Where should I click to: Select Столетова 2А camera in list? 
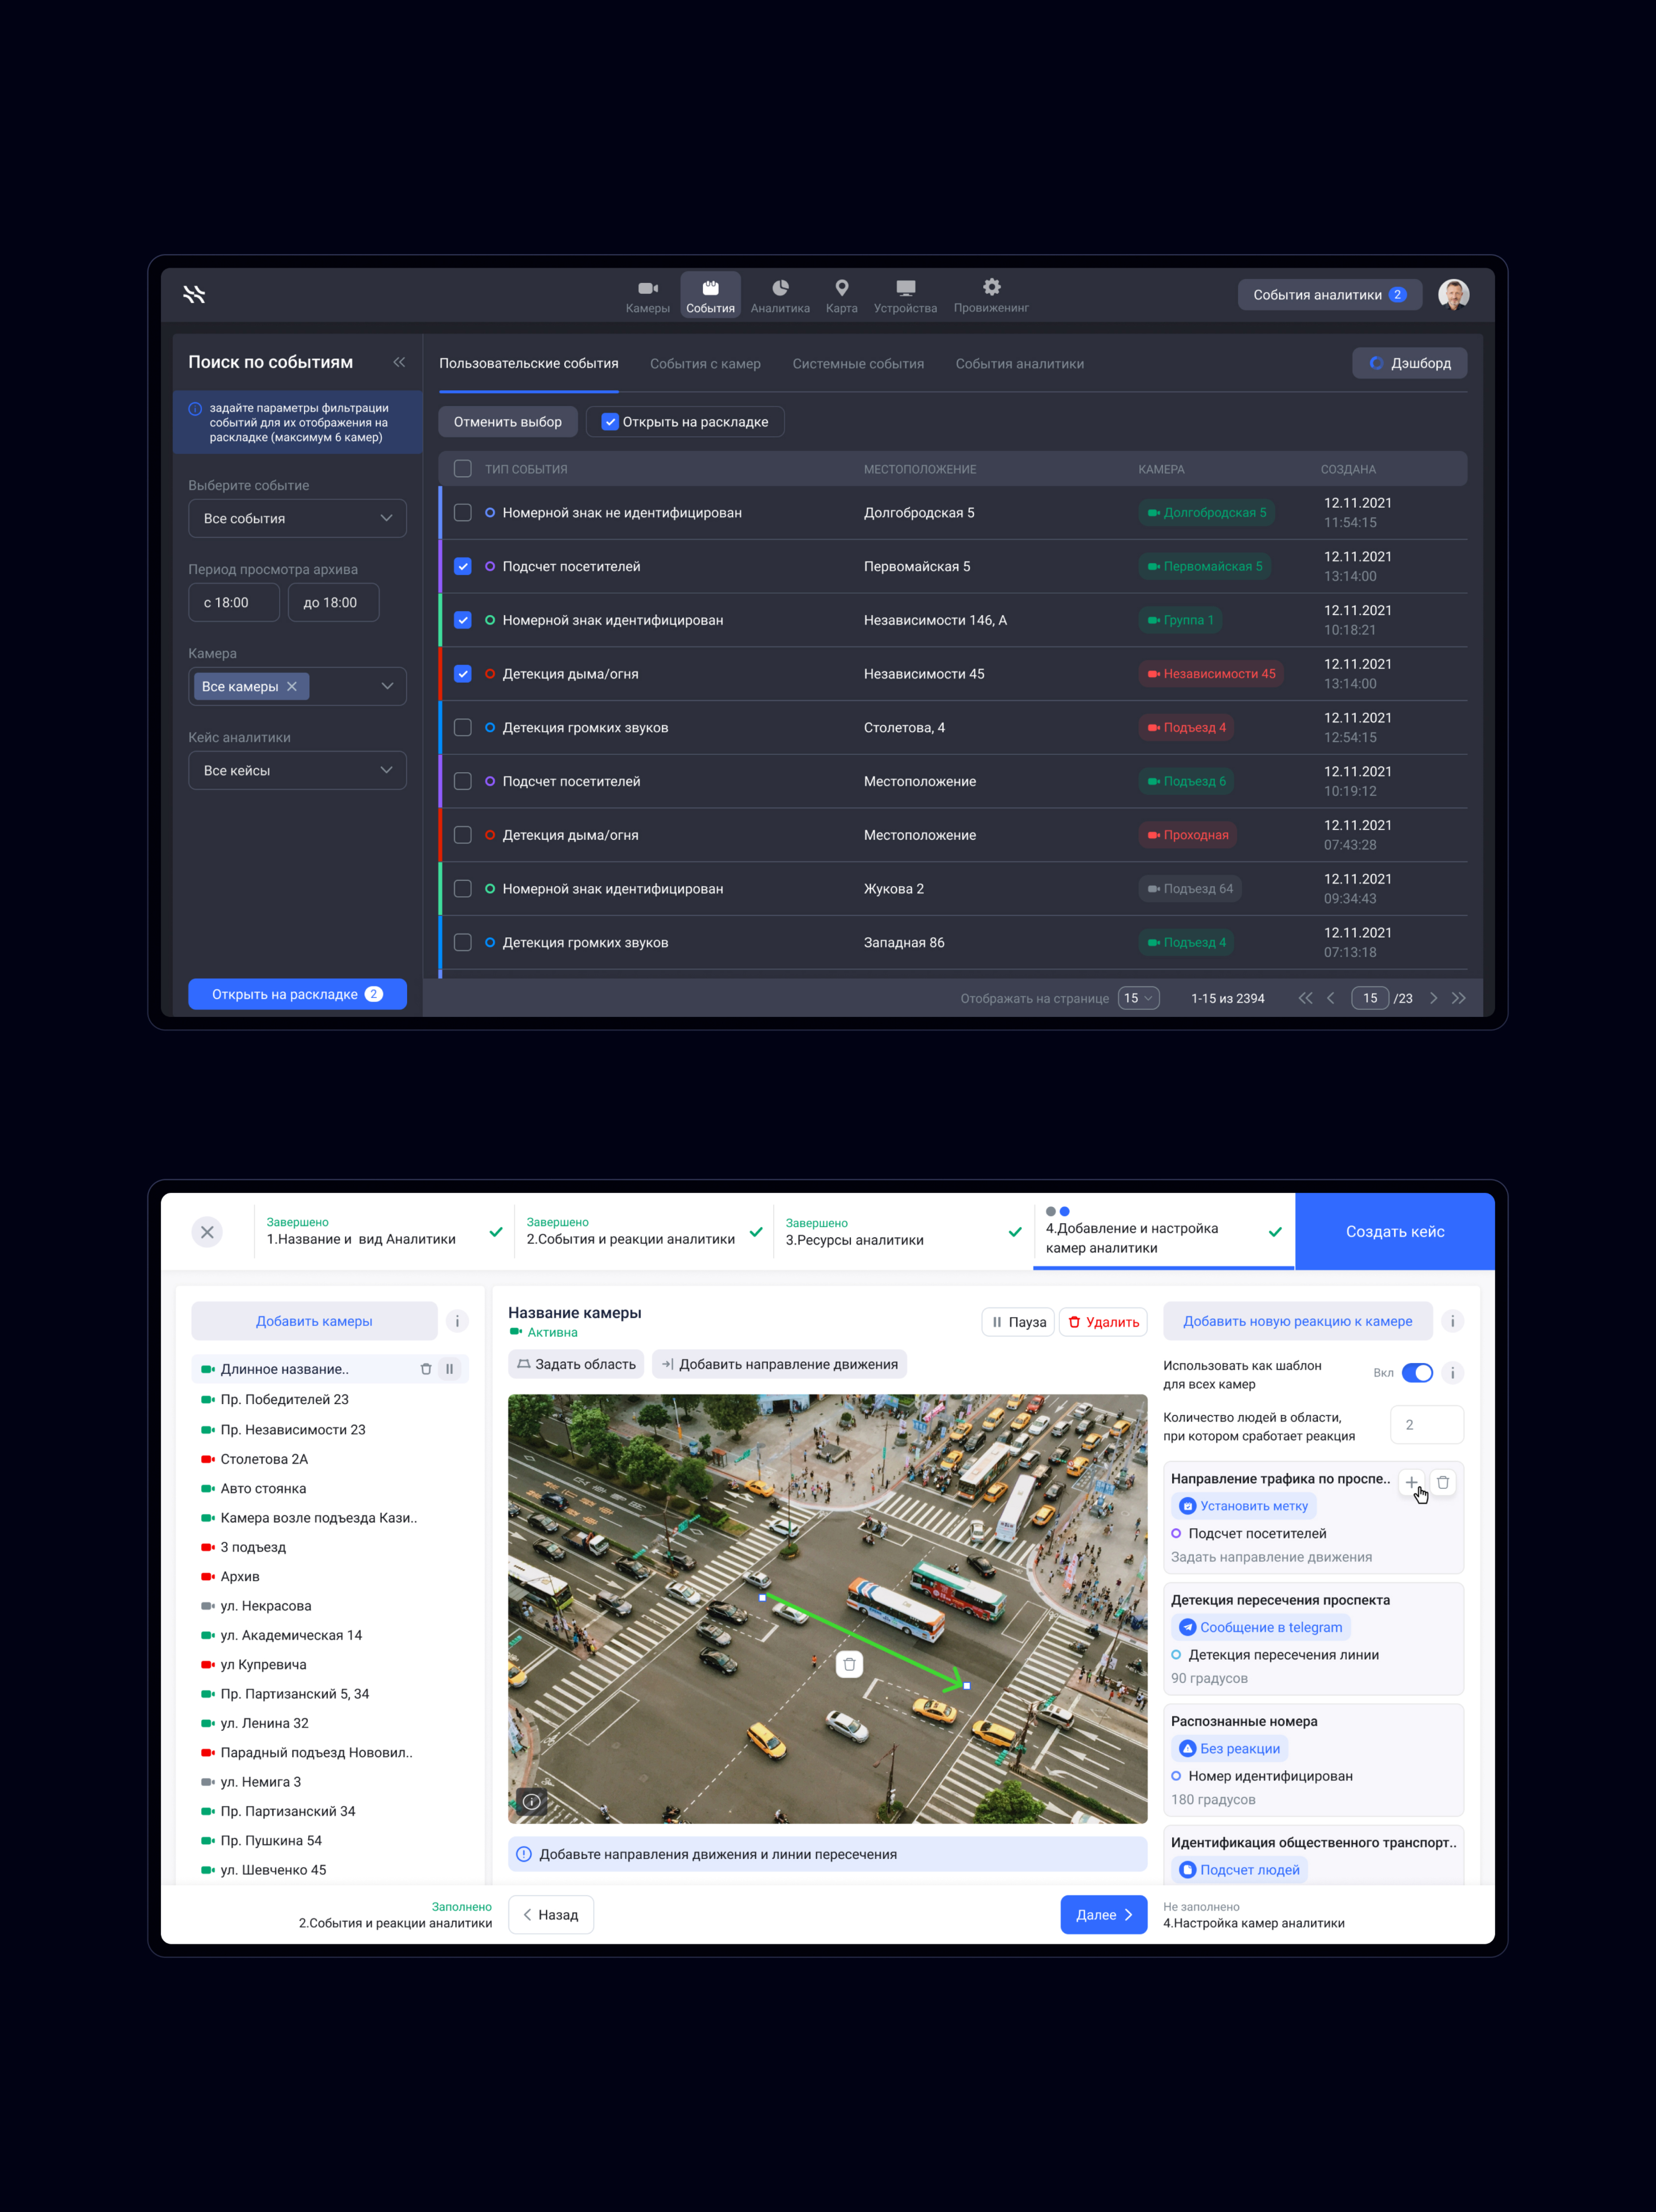pyautogui.click(x=264, y=1459)
